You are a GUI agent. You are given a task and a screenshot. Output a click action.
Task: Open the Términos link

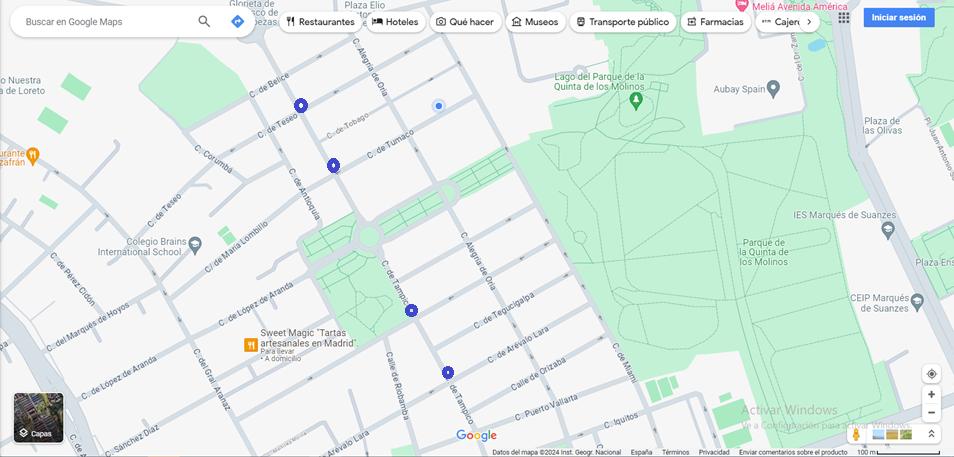pos(675,453)
